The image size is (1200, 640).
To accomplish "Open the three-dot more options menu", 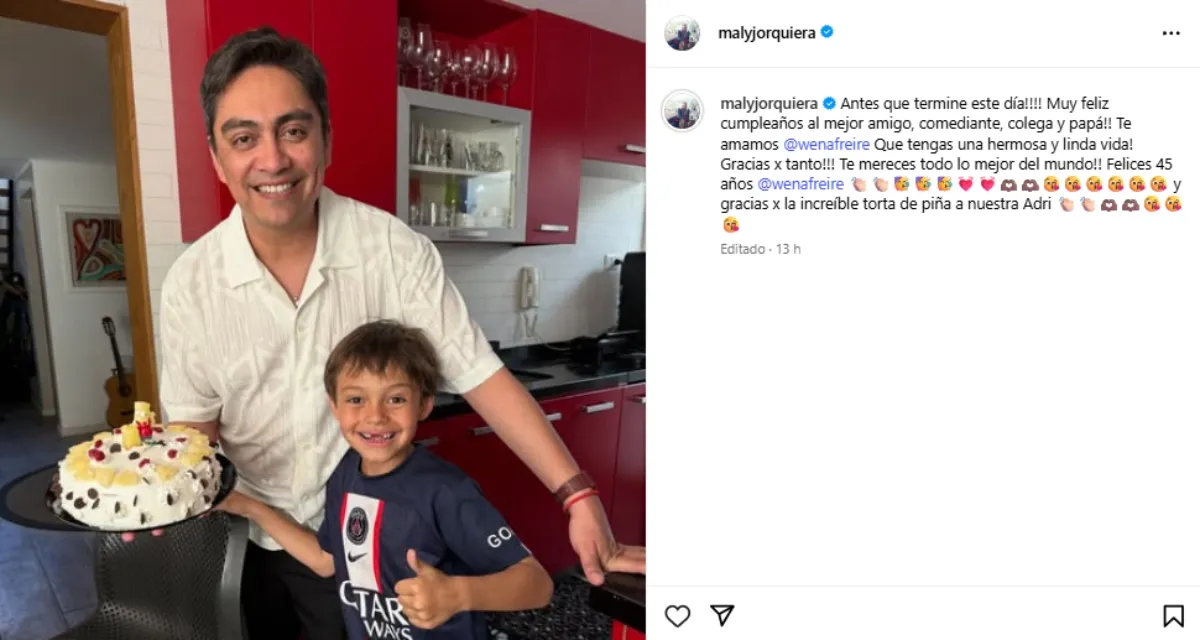I will [x=1171, y=33].
